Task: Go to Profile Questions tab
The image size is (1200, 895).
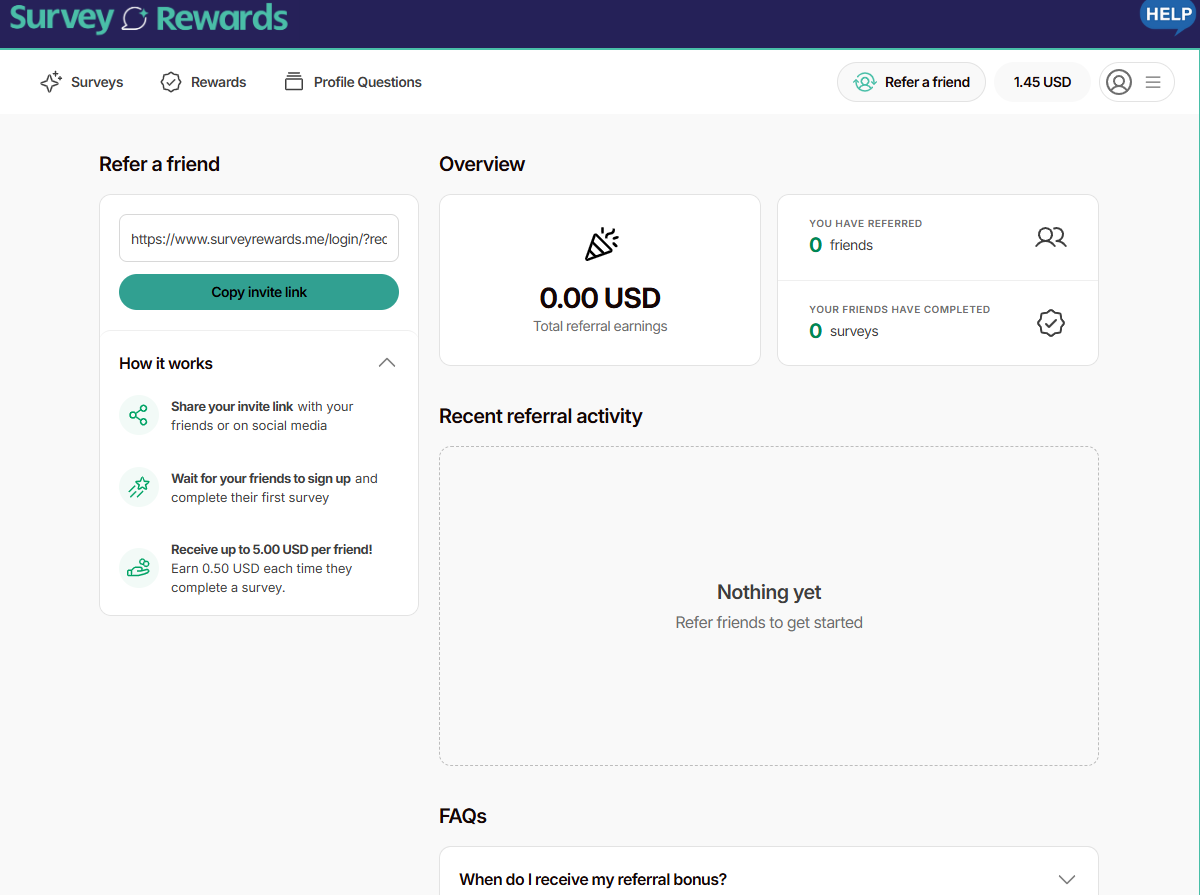Action: pos(367,82)
